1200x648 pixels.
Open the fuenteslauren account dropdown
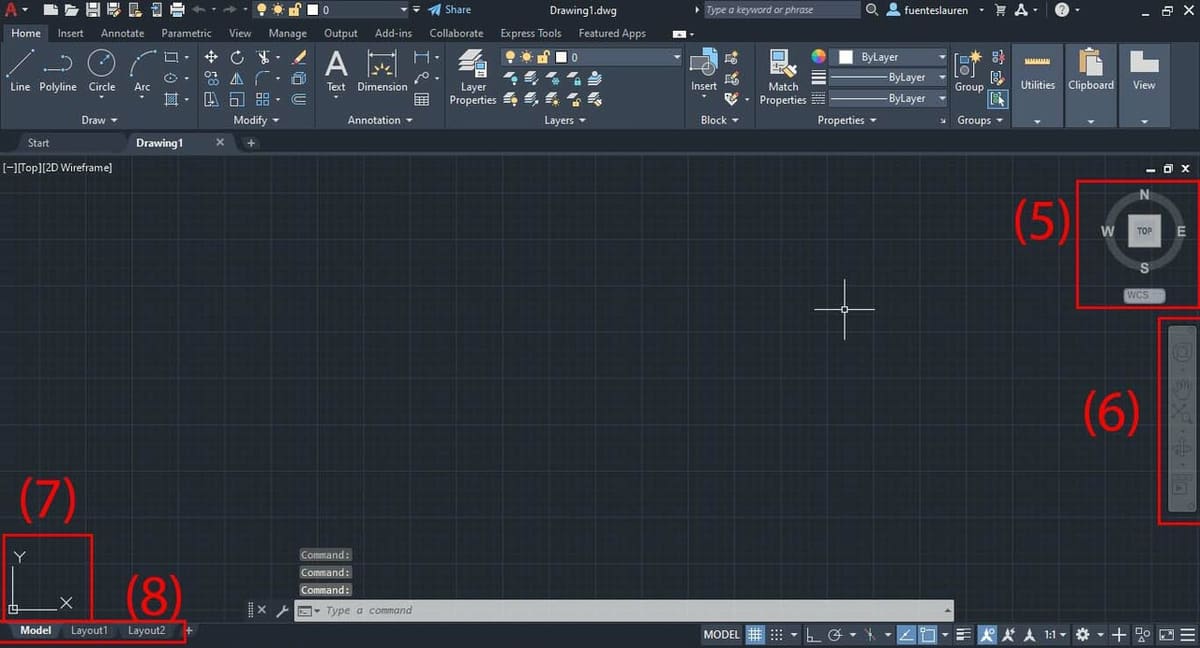[x=934, y=10]
